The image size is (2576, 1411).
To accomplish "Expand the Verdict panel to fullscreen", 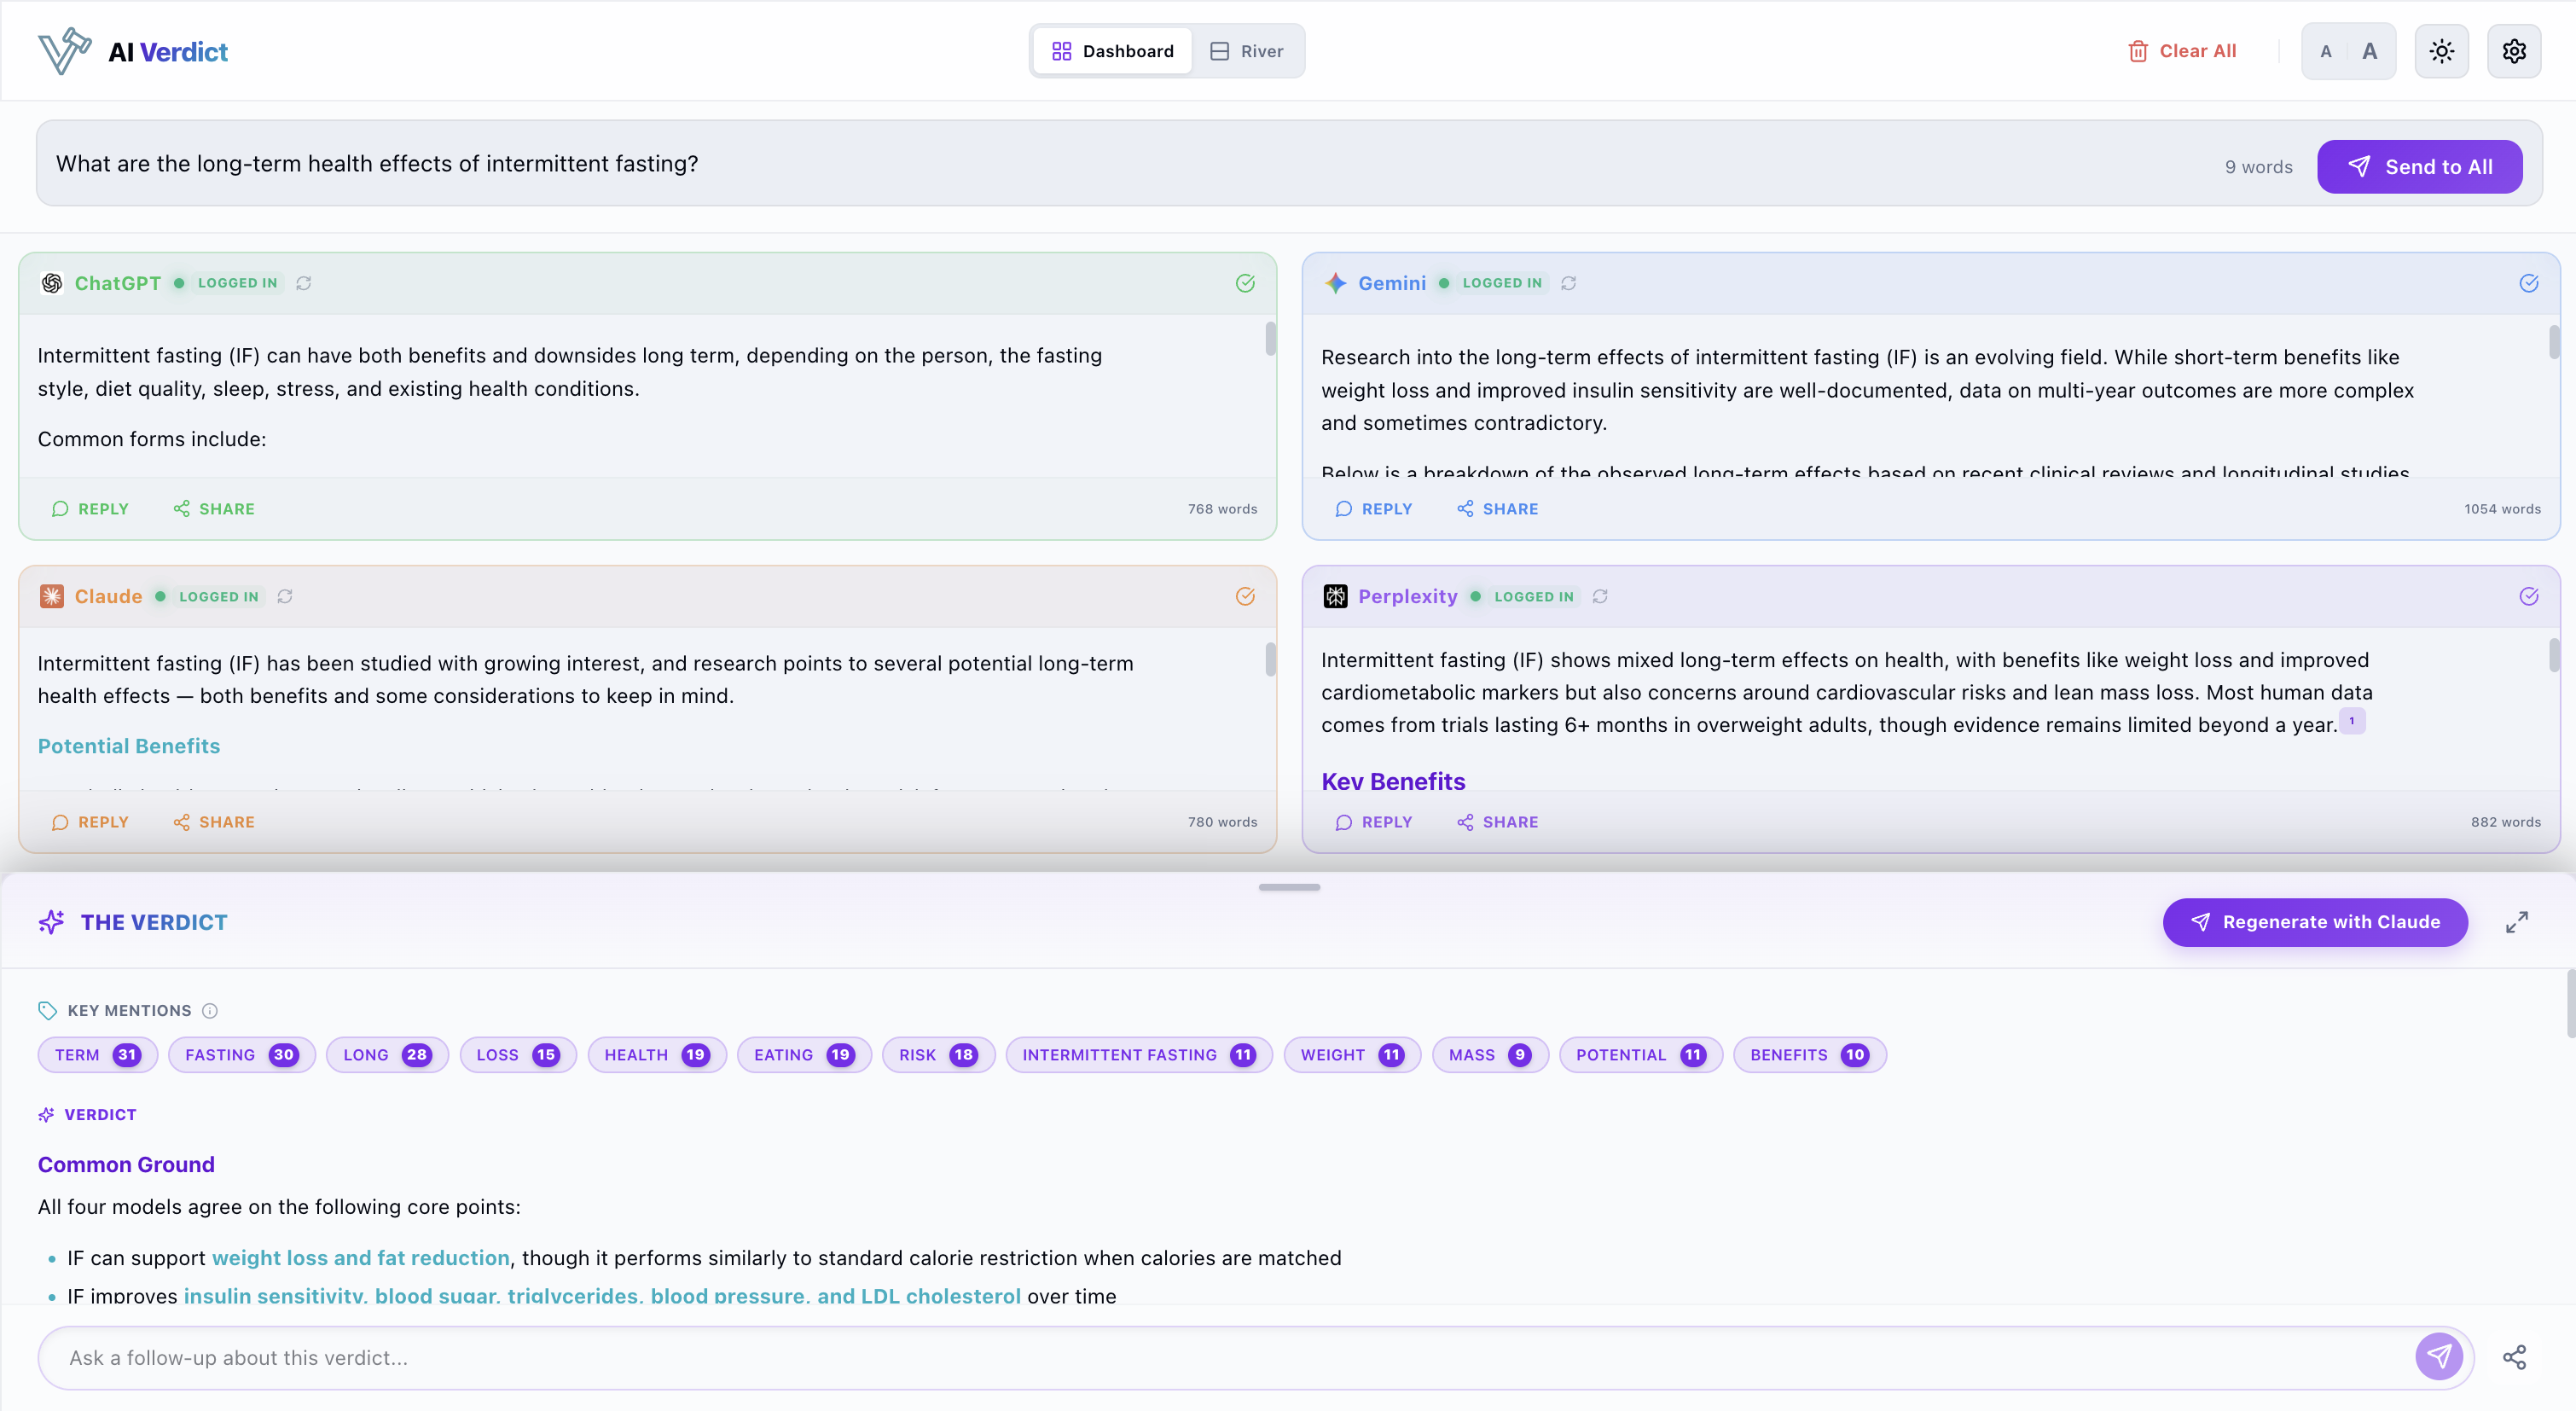I will 2516,922.
